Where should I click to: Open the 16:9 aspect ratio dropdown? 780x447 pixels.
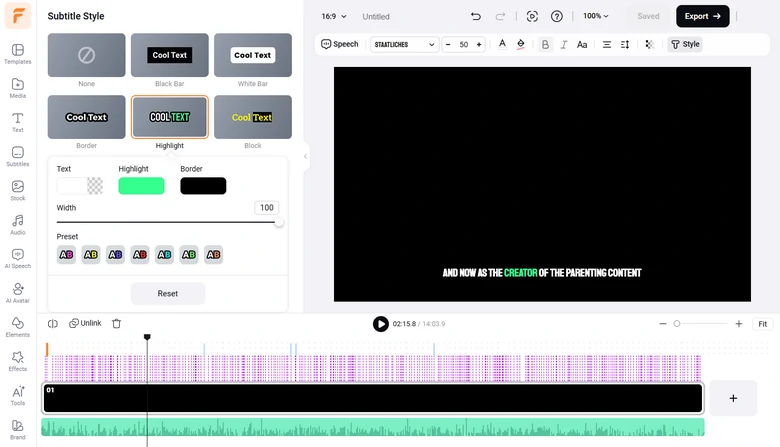(334, 16)
